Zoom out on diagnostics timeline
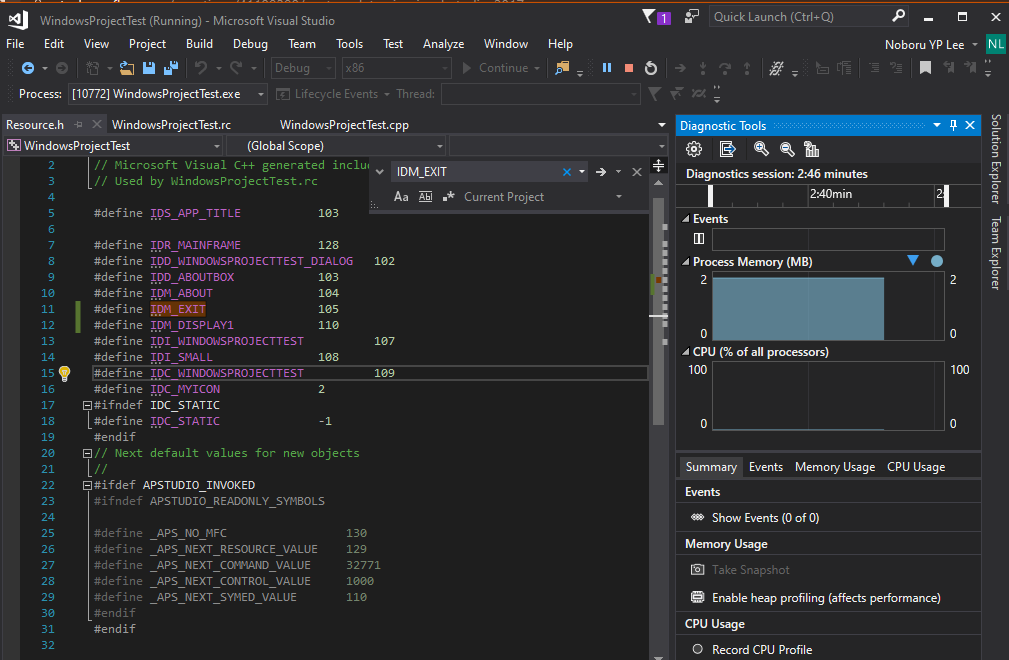The image size is (1009, 660). point(786,150)
